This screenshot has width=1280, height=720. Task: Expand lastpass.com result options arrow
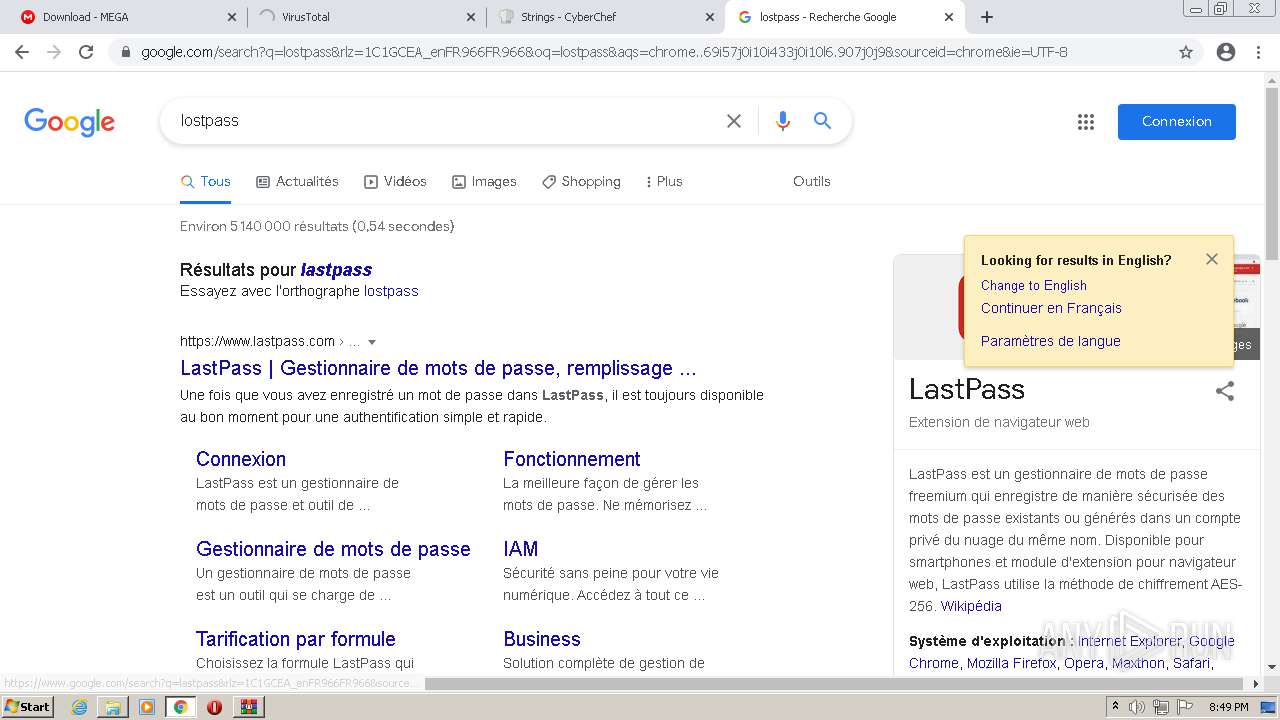[x=372, y=342]
